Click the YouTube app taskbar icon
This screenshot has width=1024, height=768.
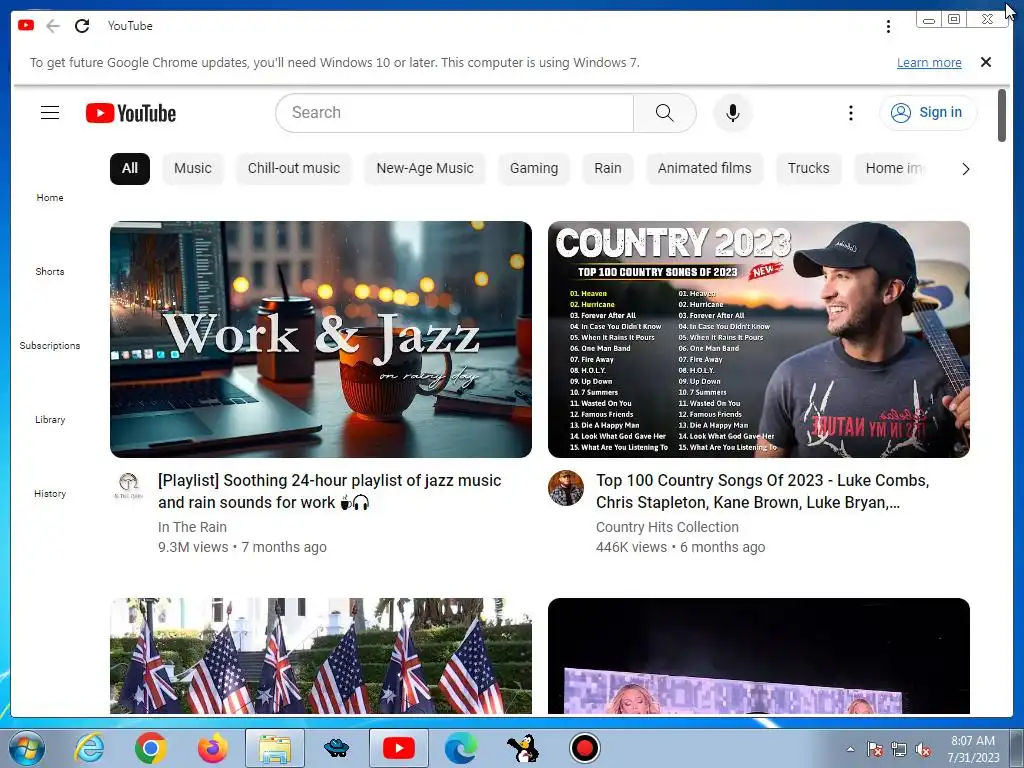[x=399, y=748]
